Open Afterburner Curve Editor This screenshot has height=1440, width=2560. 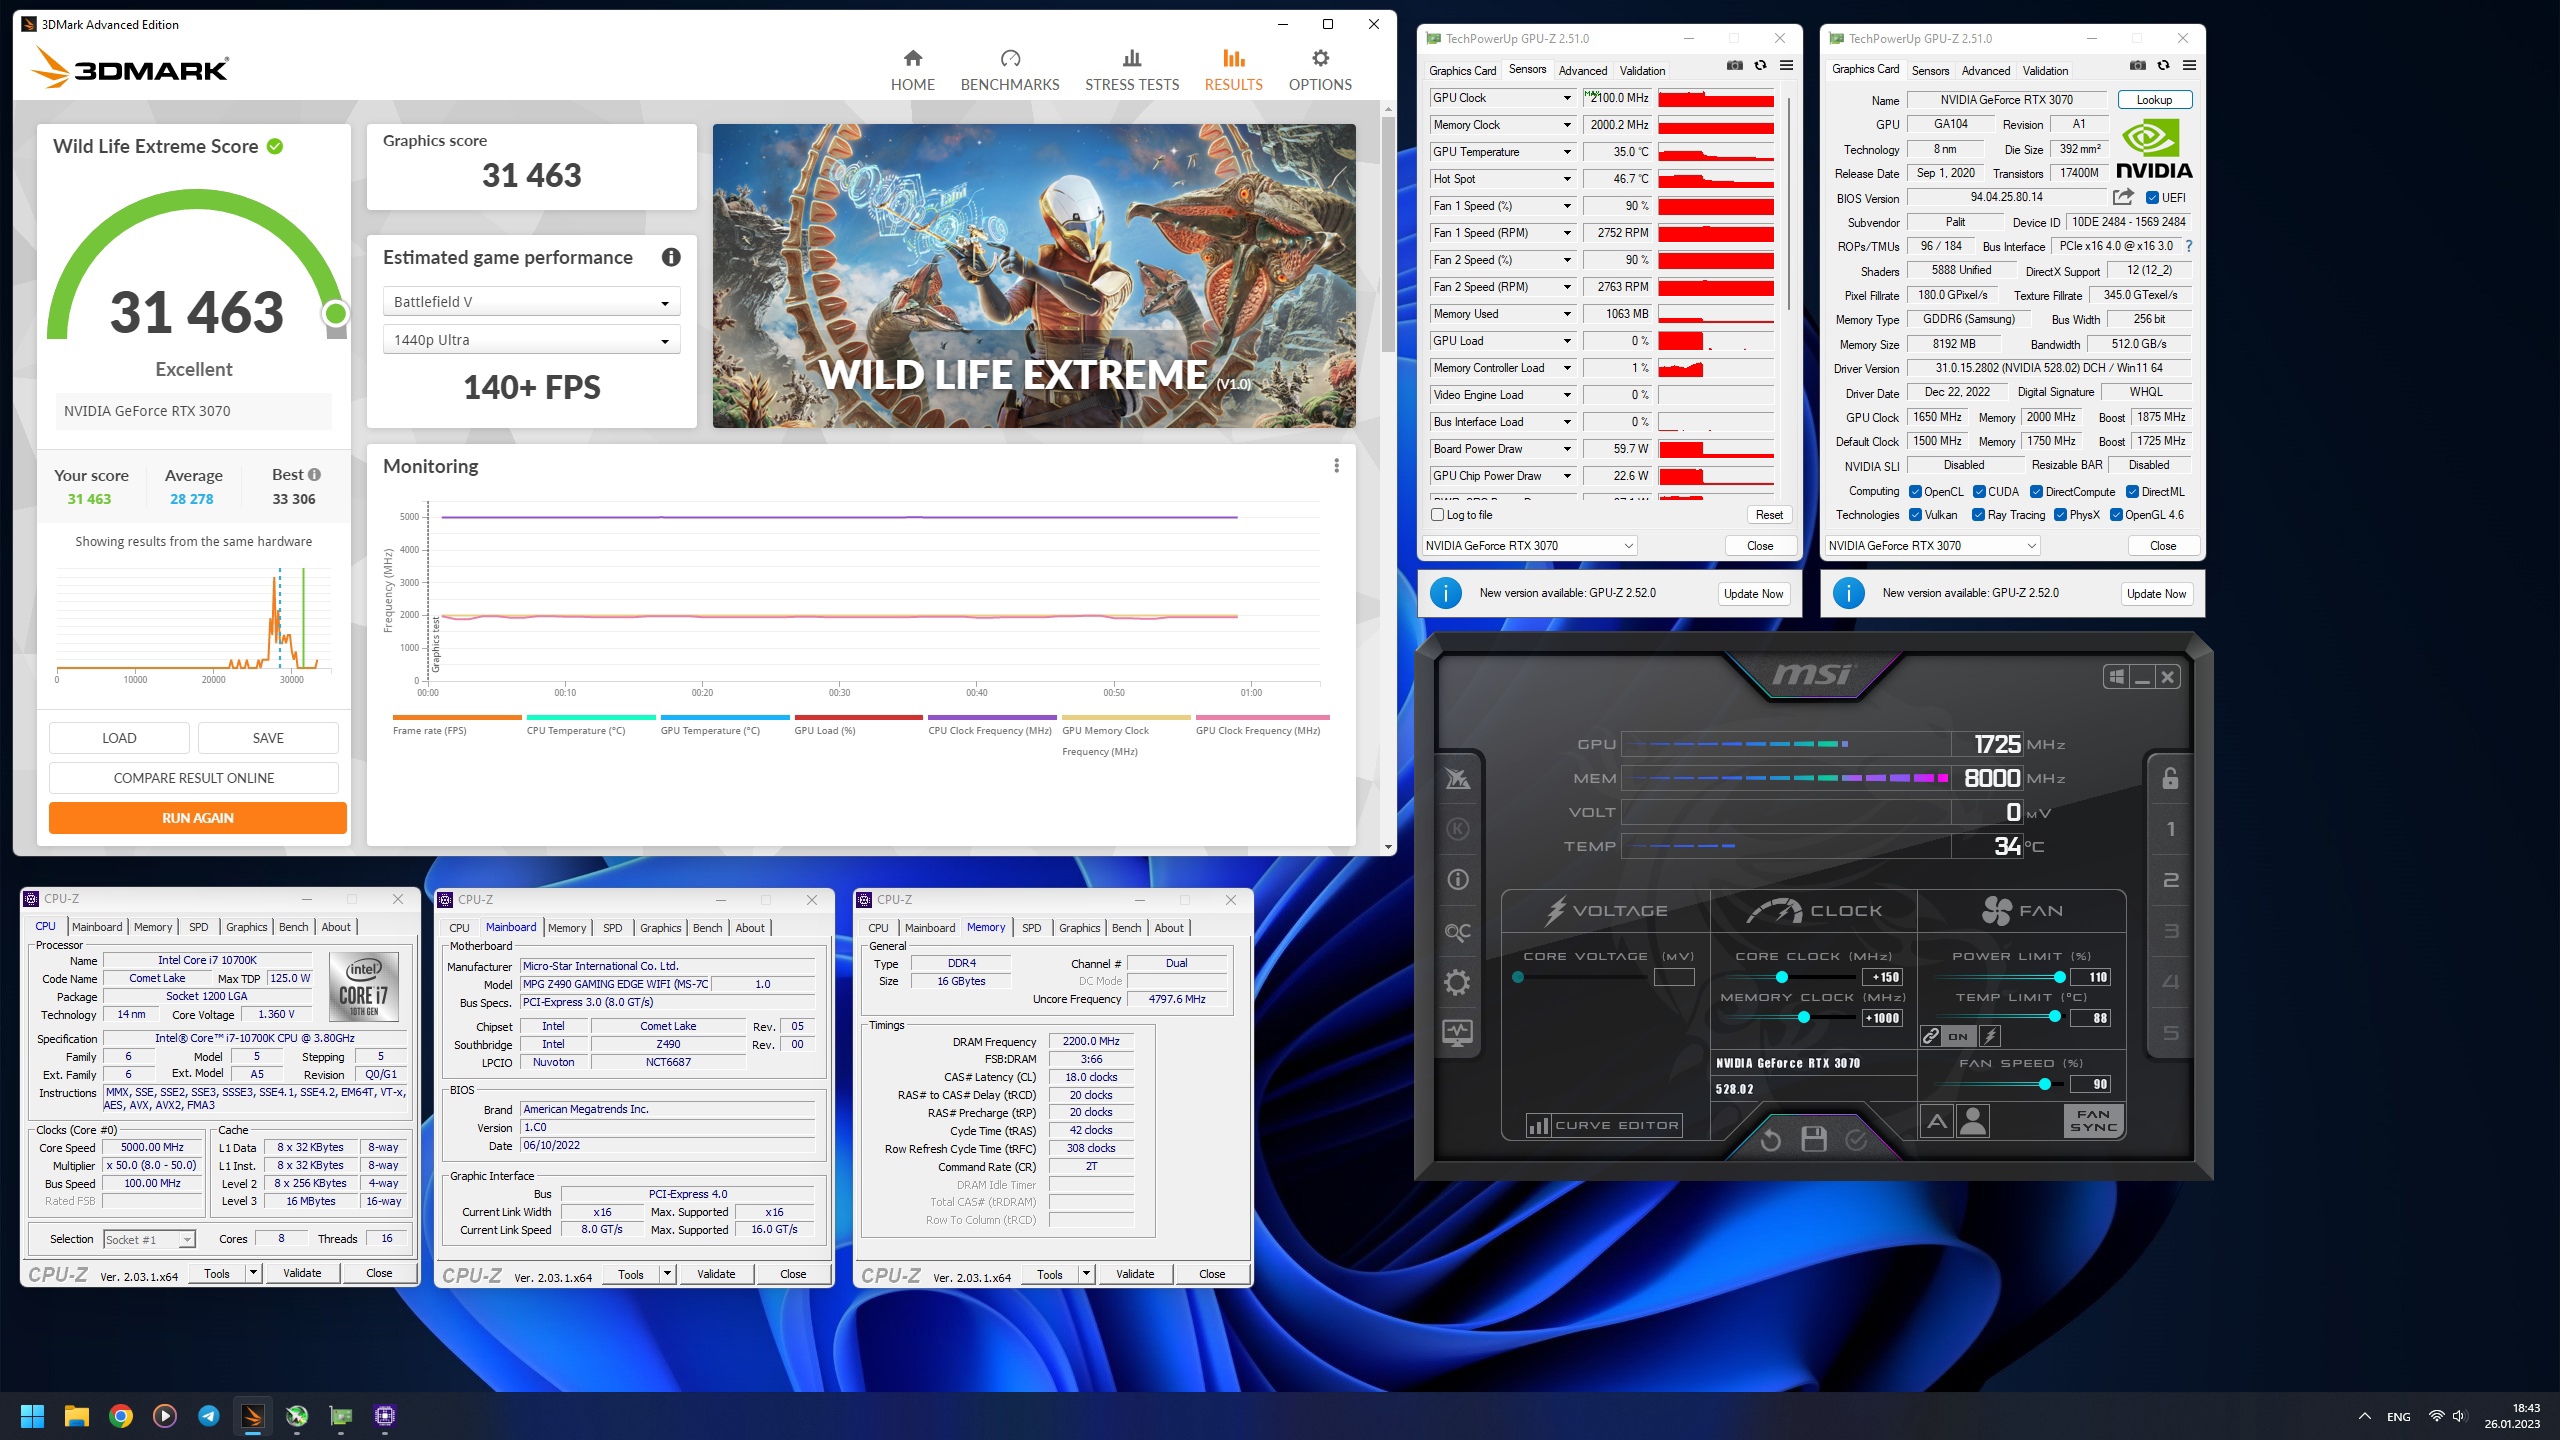(x=1604, y=1125)
